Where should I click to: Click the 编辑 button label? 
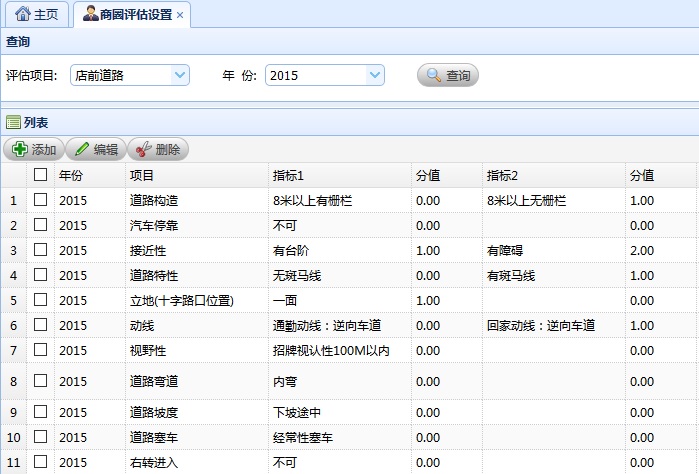point(106,149)
